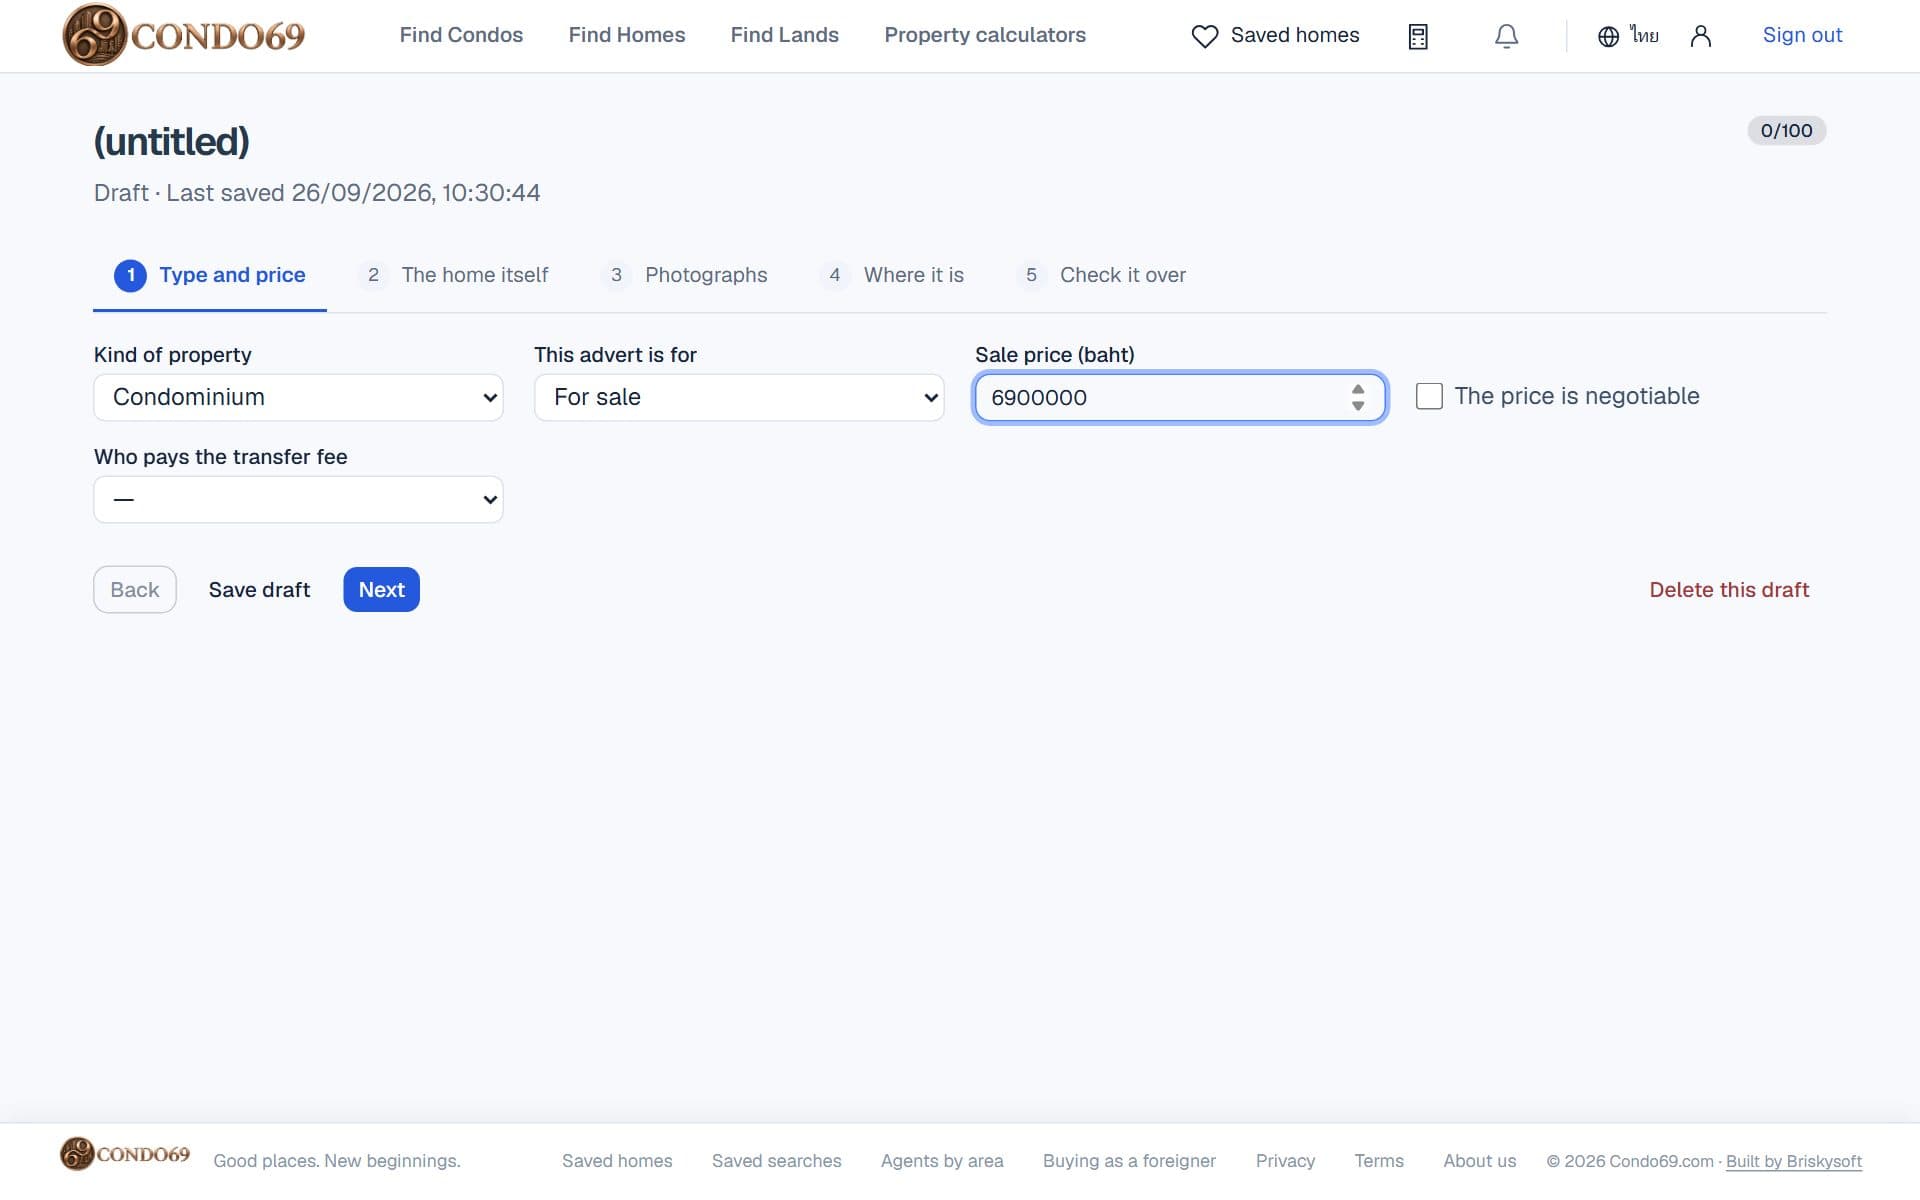Viewport: 1920px width, 1200px height.
Task: Open the Where it is step
Action: tap(892, 275)
